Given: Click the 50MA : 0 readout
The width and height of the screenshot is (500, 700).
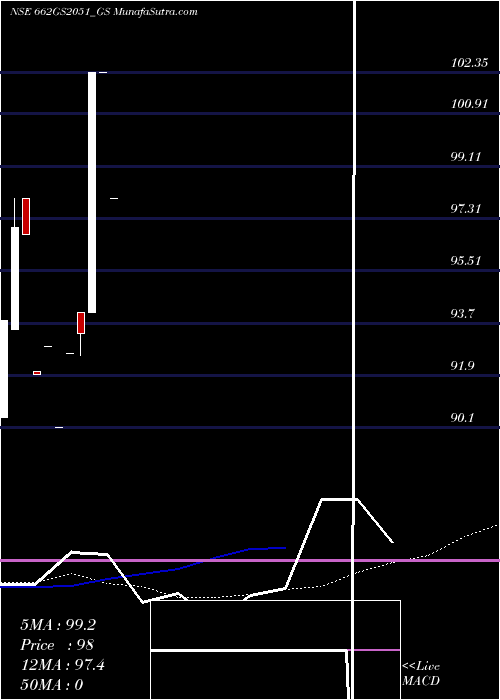Looking at the screenshot, I should click(x=52, y=685).
